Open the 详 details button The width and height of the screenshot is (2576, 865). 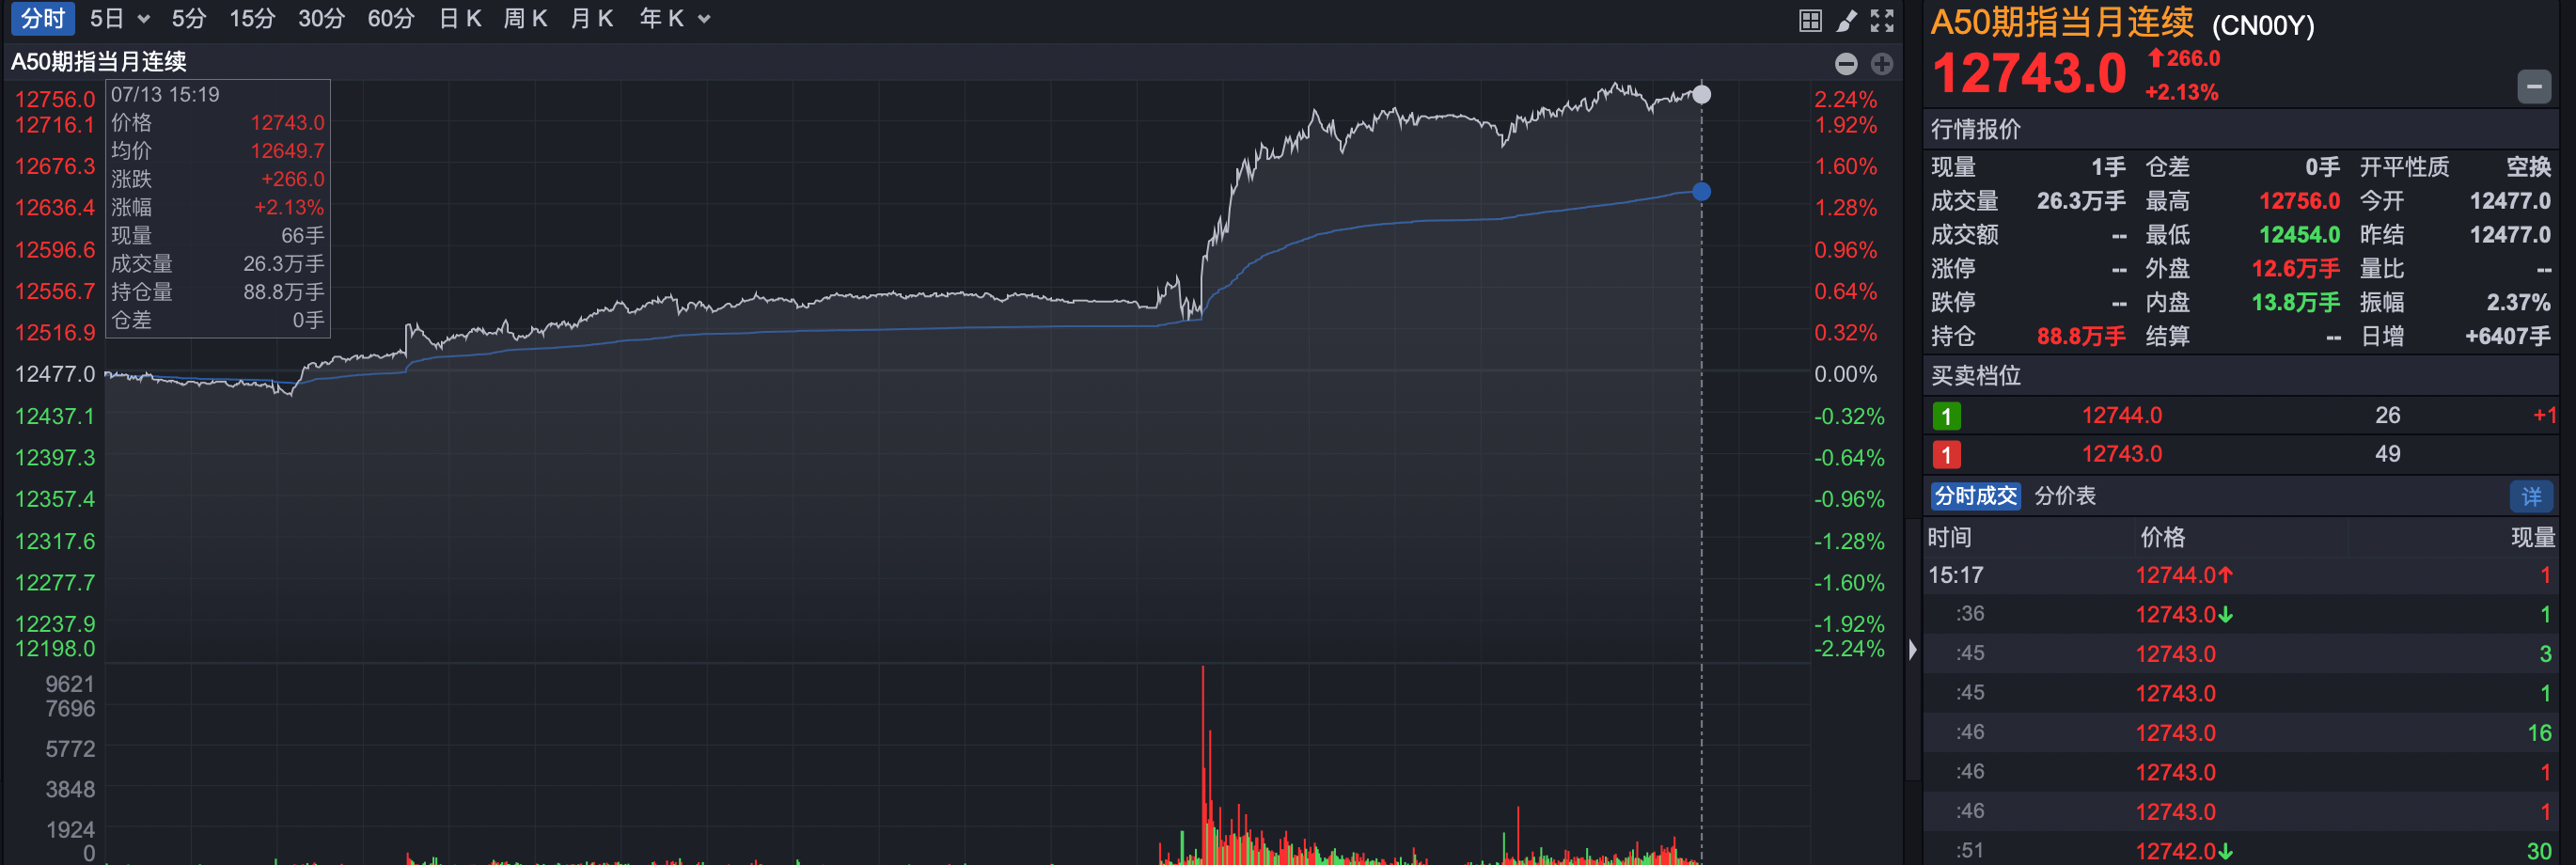tap(2530, 496)
